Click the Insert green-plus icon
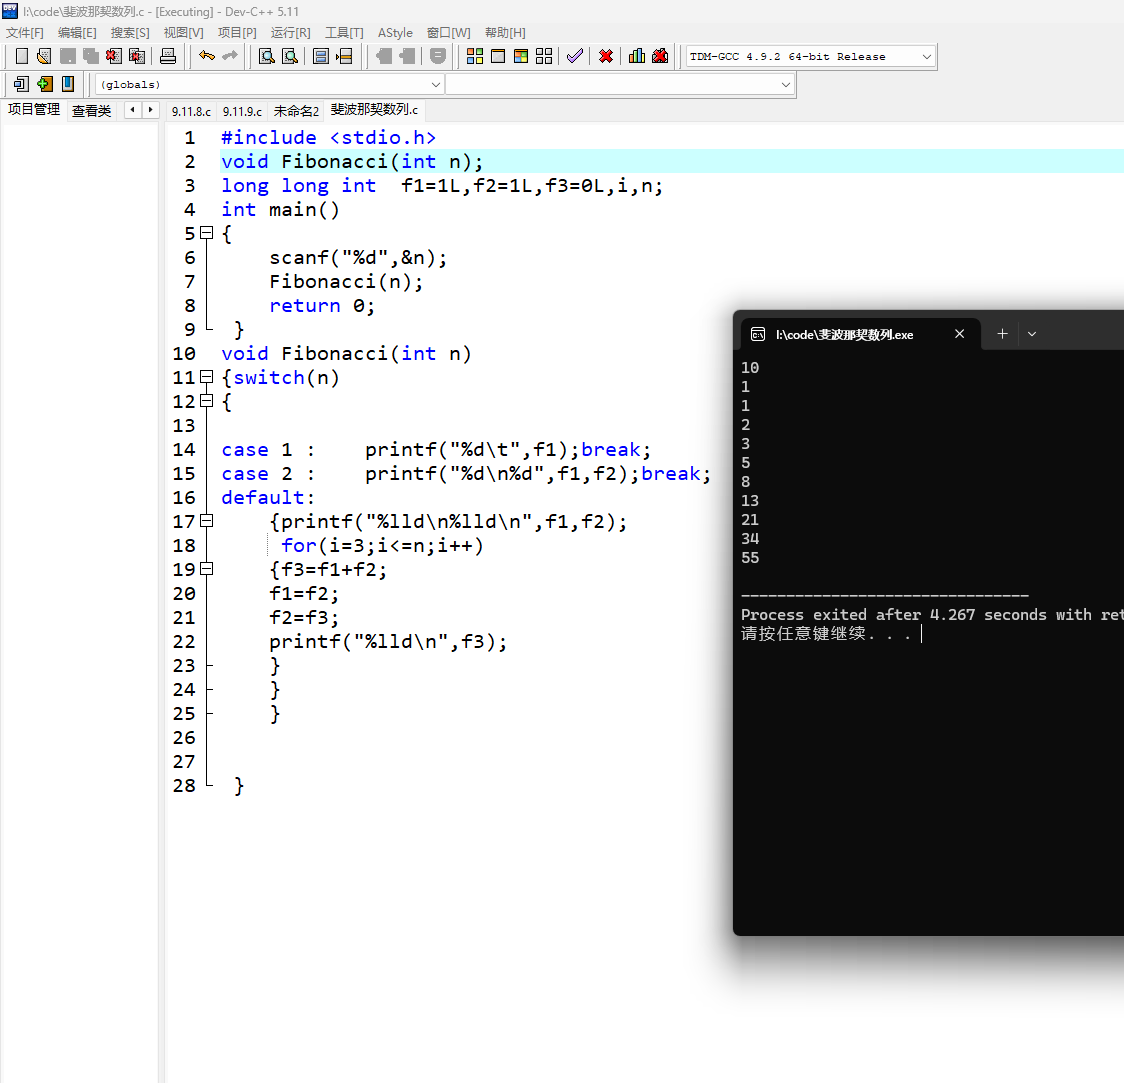The height and width of the screenshot is (1083, 1124). pyautogui.click(x=44, y=84)
